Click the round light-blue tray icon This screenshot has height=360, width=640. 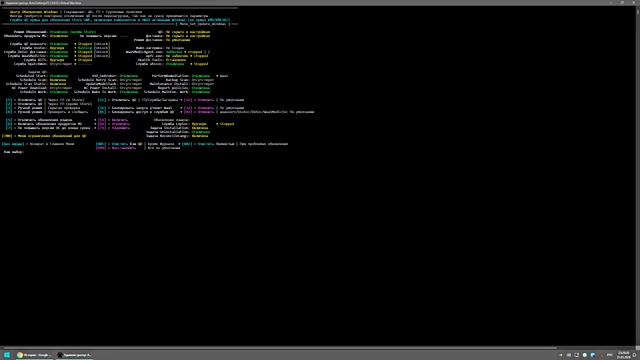tap(584, 355)
